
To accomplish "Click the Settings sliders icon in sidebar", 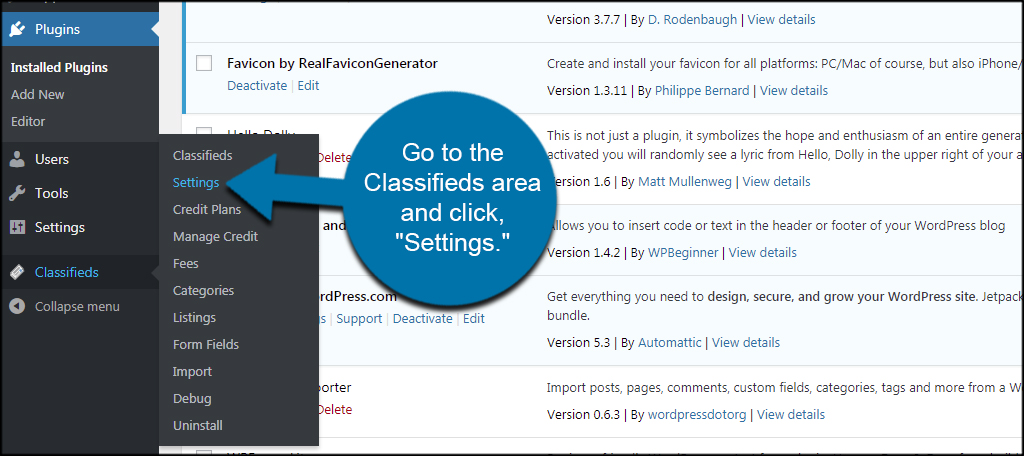I will point(18,227).
